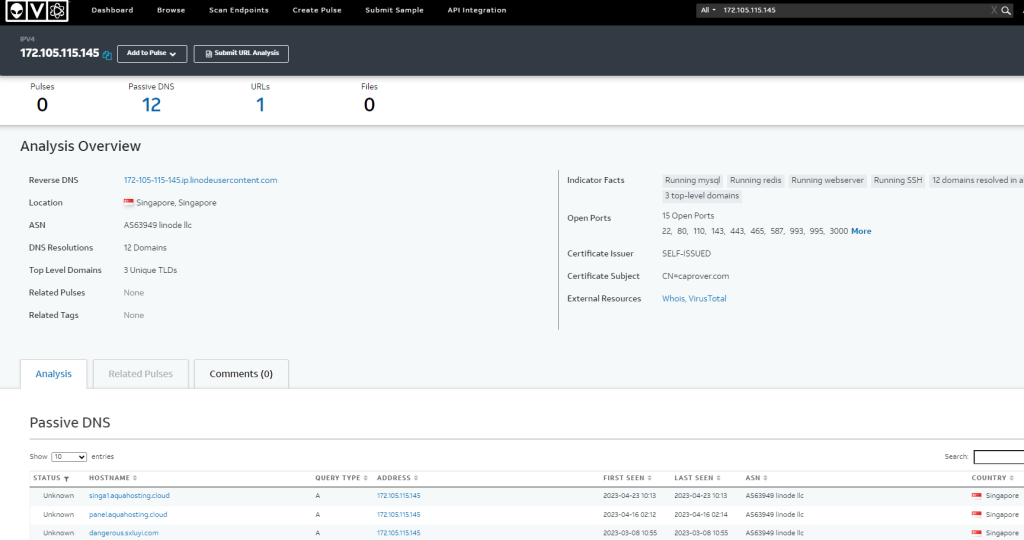Image resolution: width=1024 pixels, height=540 pixels.
Task: Open hostname dangerous.sxluyi.com link
Action: [x=124, y=533]
